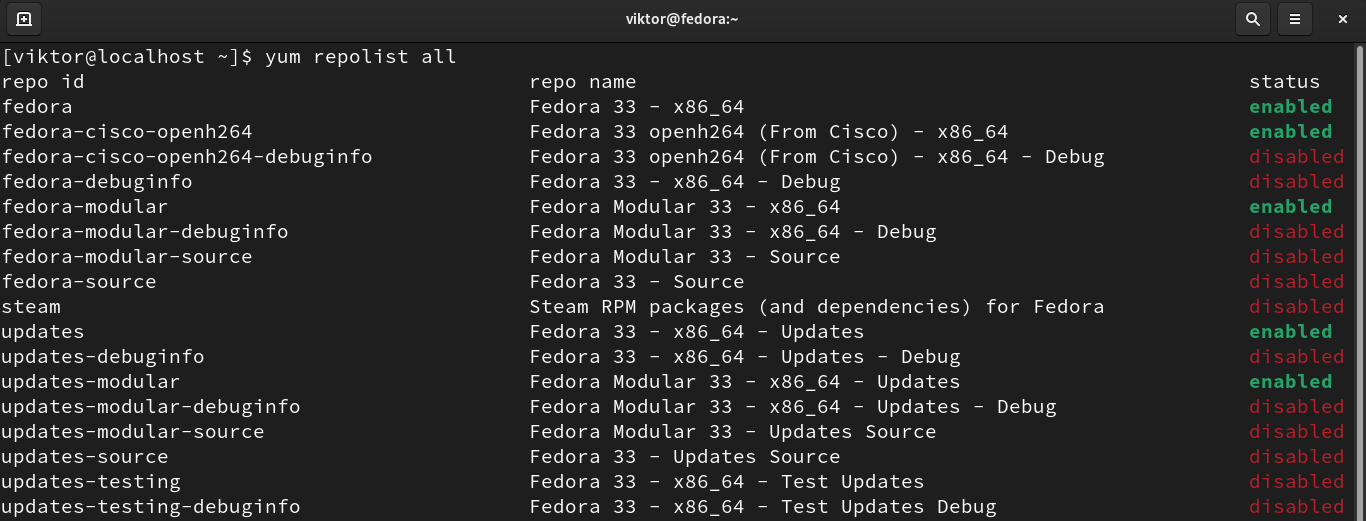The width and height of the screenshot is (1366, 521).
Task: Click the 'updates-modular-source' repo id
Action: (133, 432)
